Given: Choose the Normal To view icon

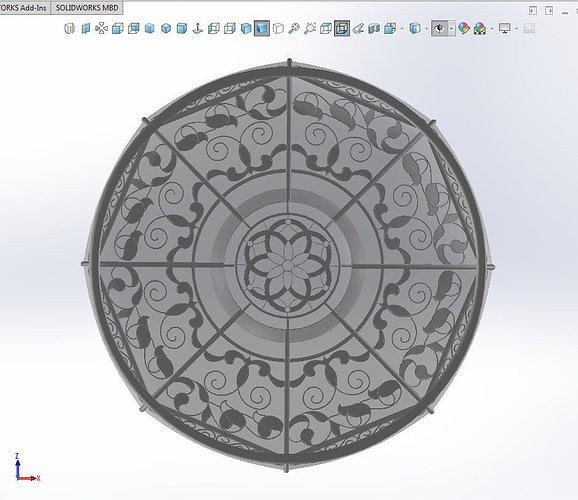Looking at the screenshot, I should pos(198,28).
